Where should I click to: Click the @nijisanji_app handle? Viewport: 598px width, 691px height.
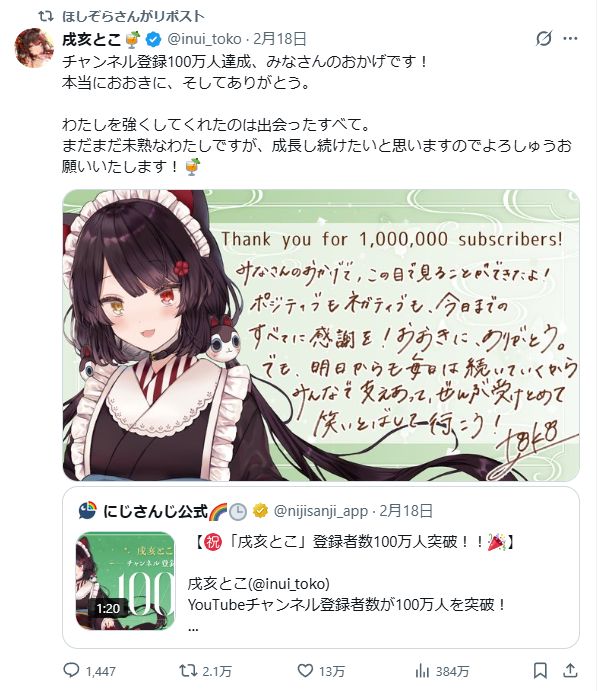coord(320,511)
